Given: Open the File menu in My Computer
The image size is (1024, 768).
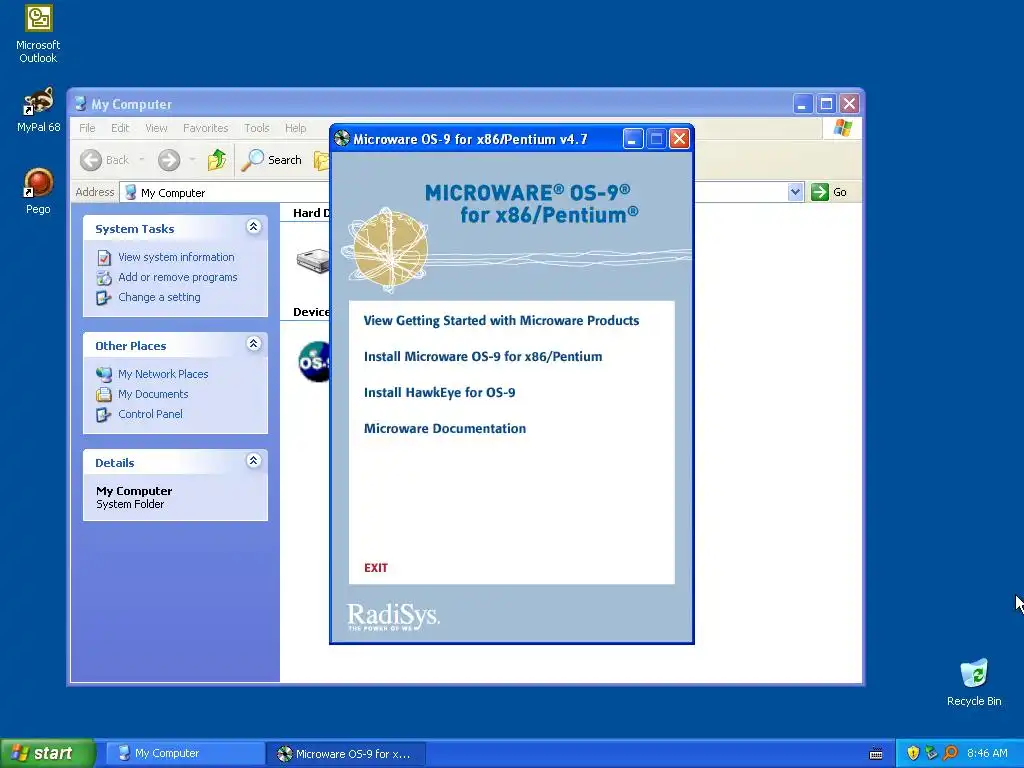Looking at the screenshot, I should 87,128.
